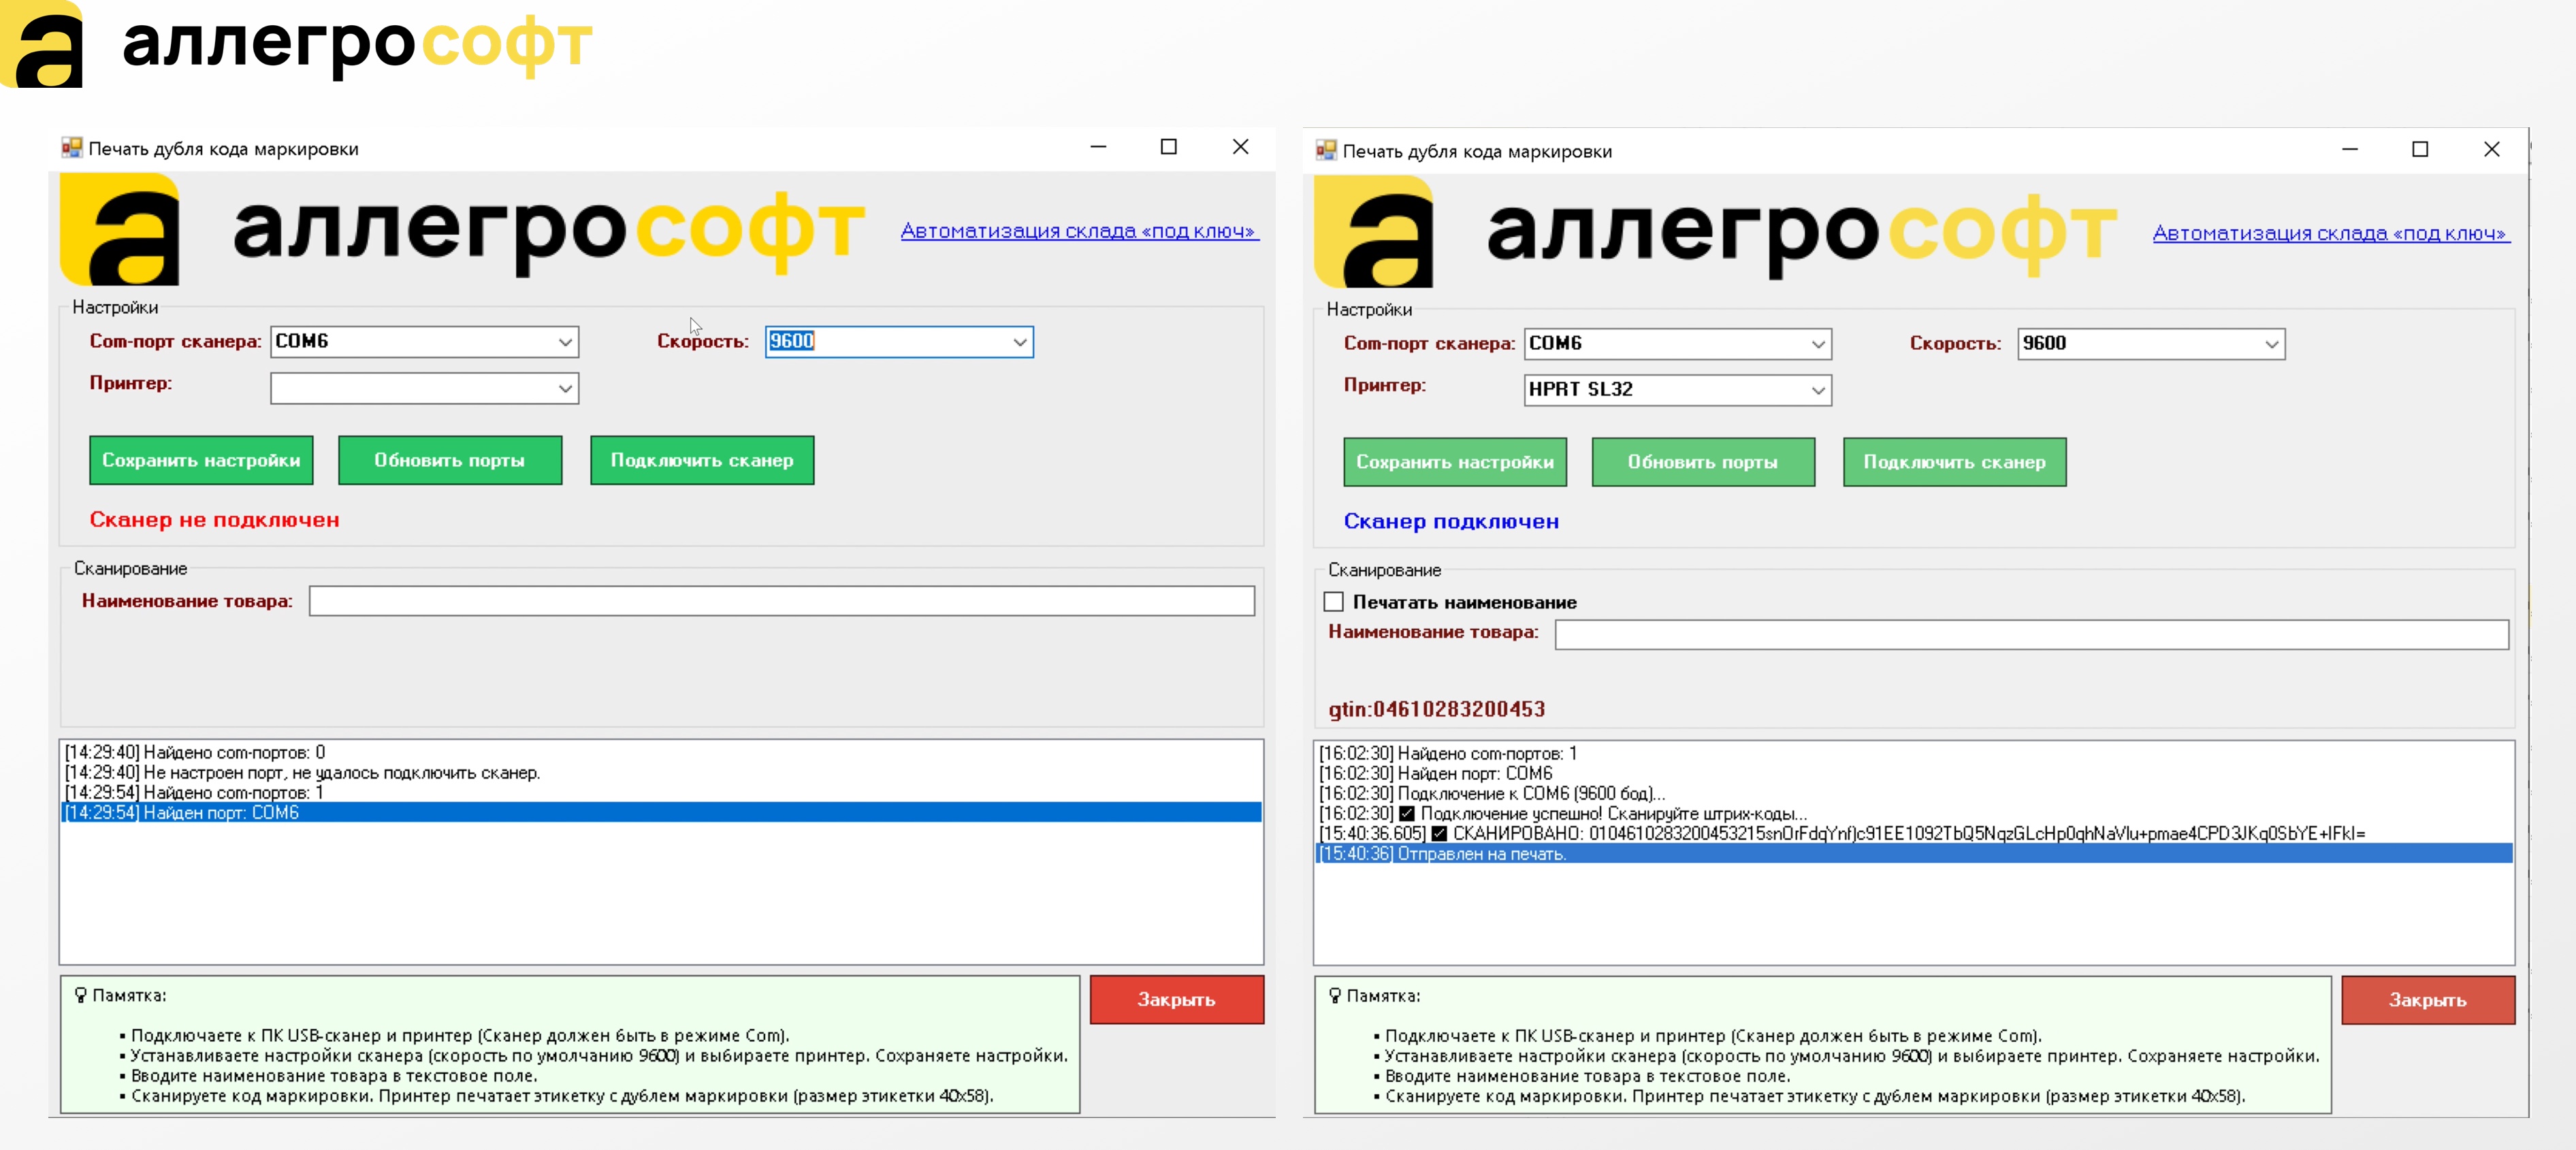
Task: Open the HPRT SL32 printer dropdown
Action: click(1817, 391)
